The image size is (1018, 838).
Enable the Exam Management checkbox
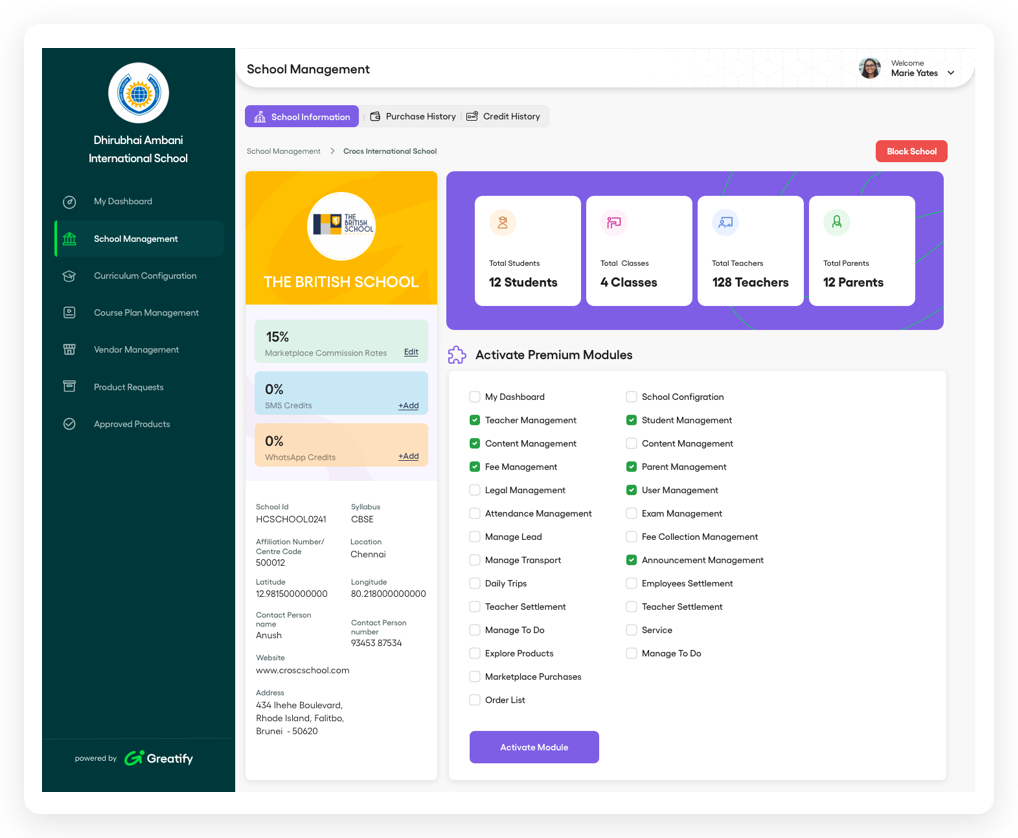point(631,514)
